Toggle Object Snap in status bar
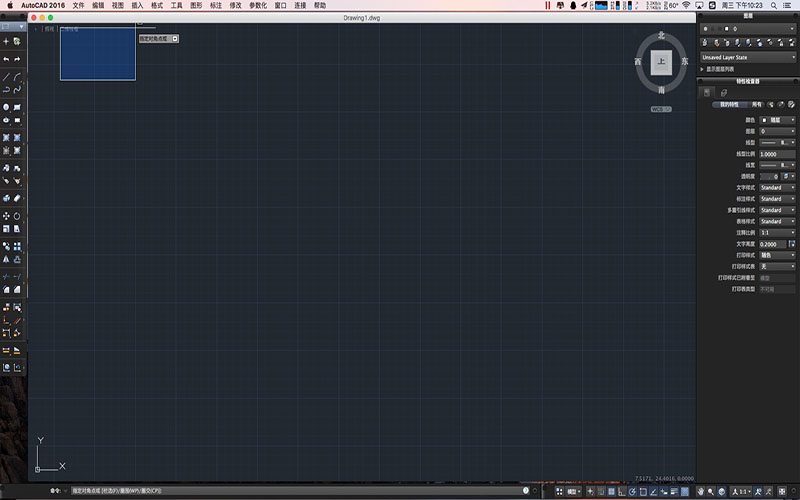 pos(642,491)
